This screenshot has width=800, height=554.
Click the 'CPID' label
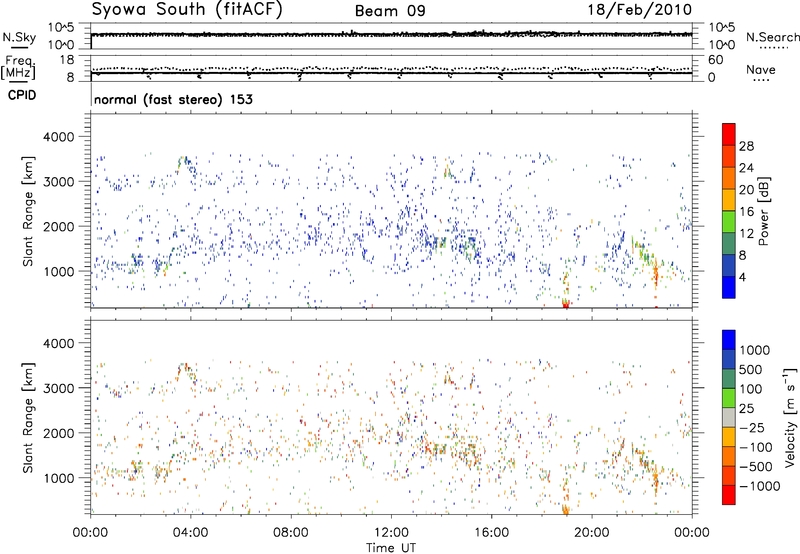point(22,95)
